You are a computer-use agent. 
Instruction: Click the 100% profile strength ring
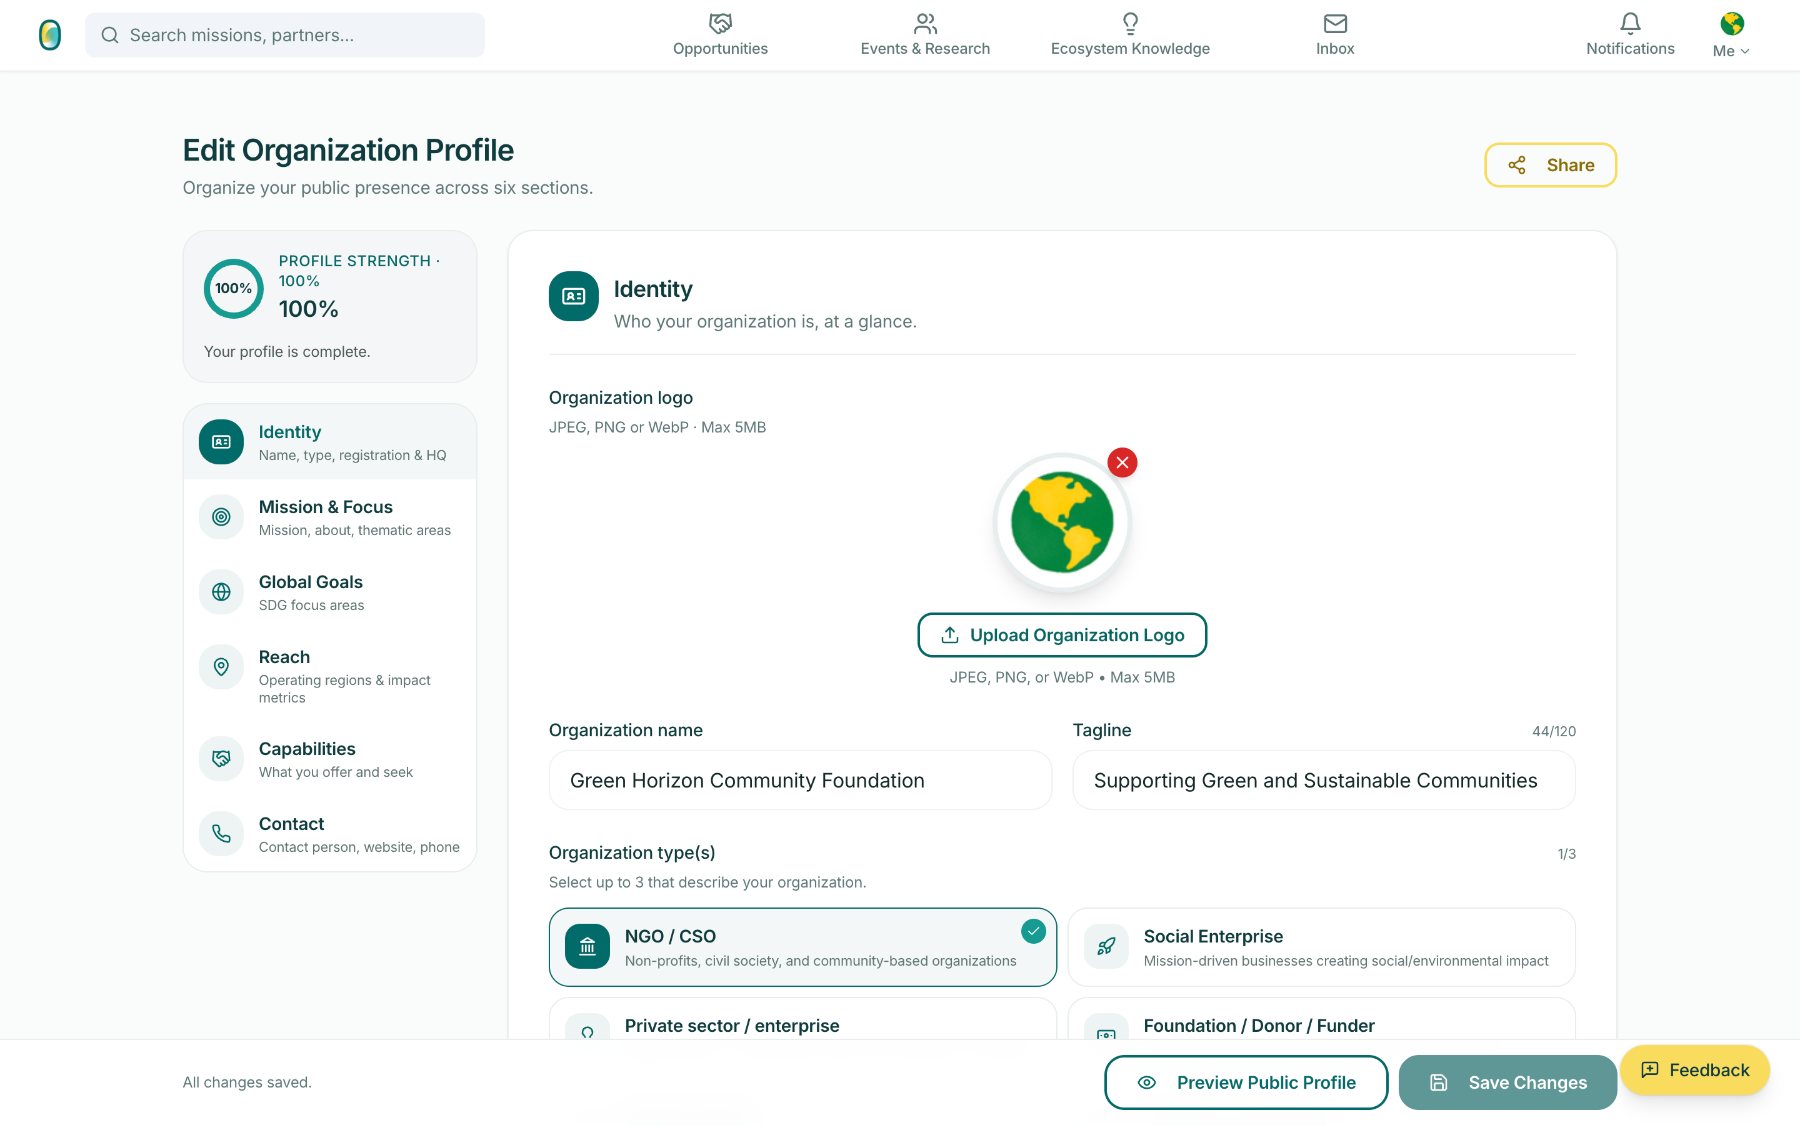coord(233,289)
